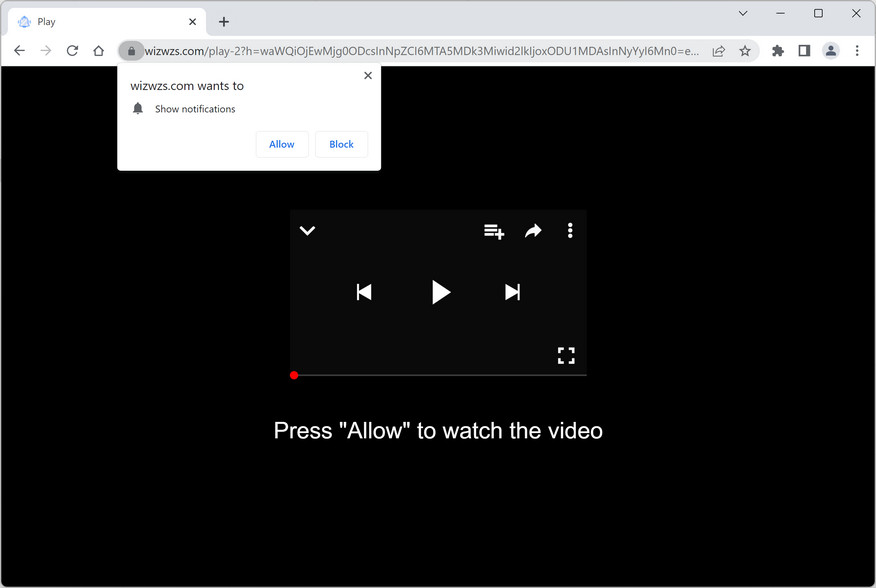Screen dimensions: 876x588
Task: Skip to the next track
Action: tap(512, 292)
